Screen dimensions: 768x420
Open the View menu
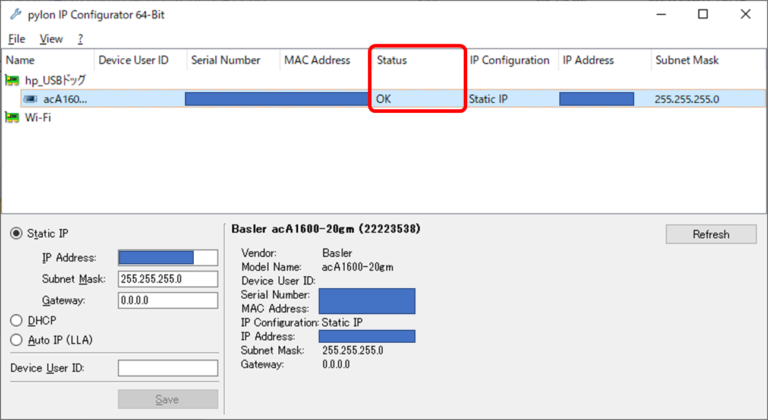(x=50, y=39)
